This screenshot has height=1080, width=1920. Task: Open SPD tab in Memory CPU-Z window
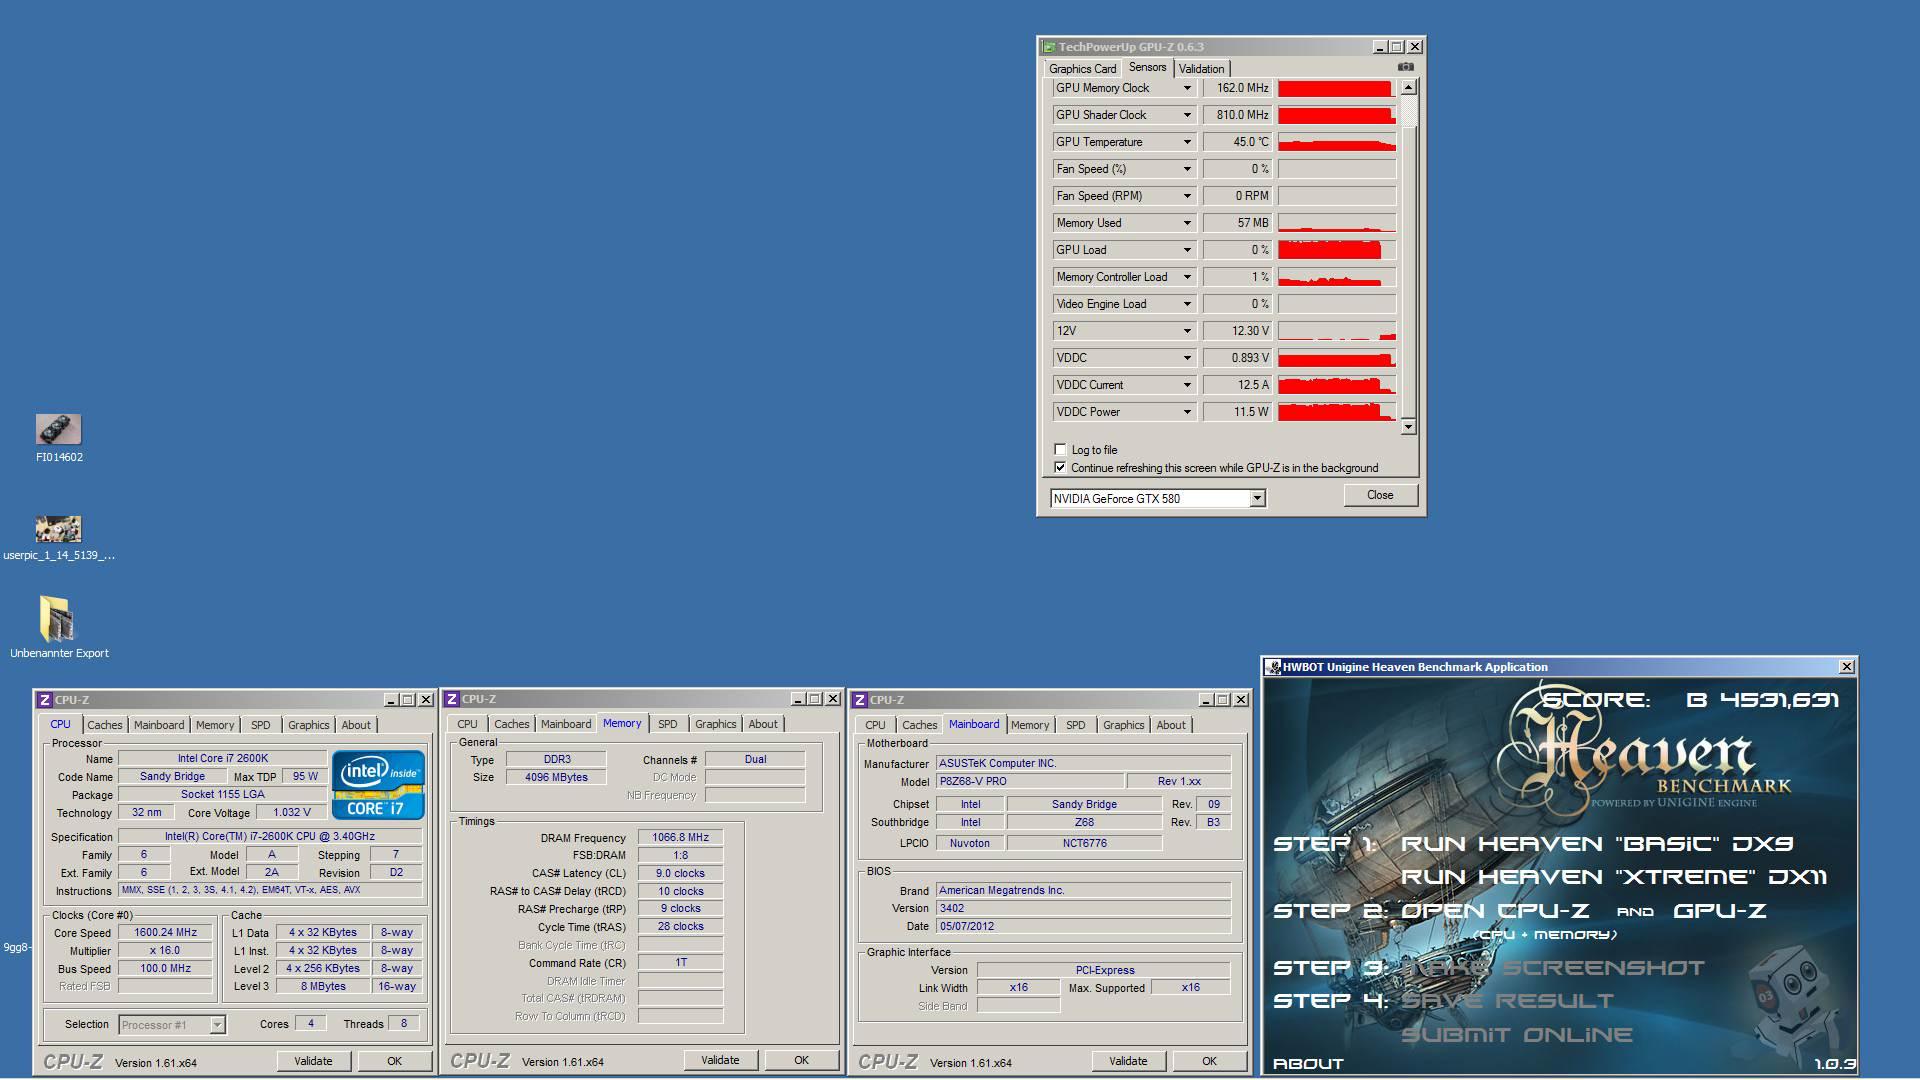(667, 724)
